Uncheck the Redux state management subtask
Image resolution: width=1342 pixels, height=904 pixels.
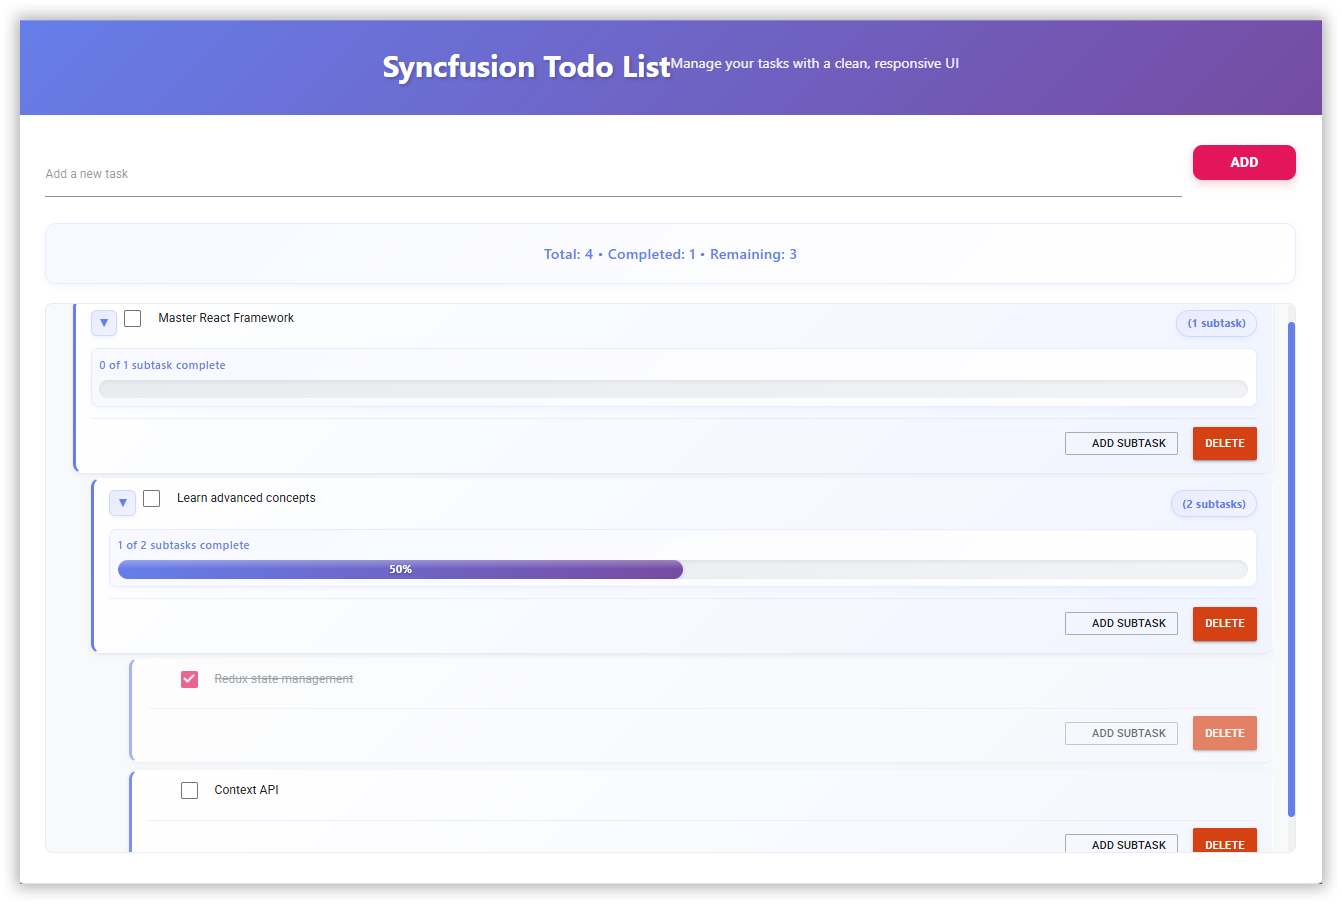click(189, 679)
